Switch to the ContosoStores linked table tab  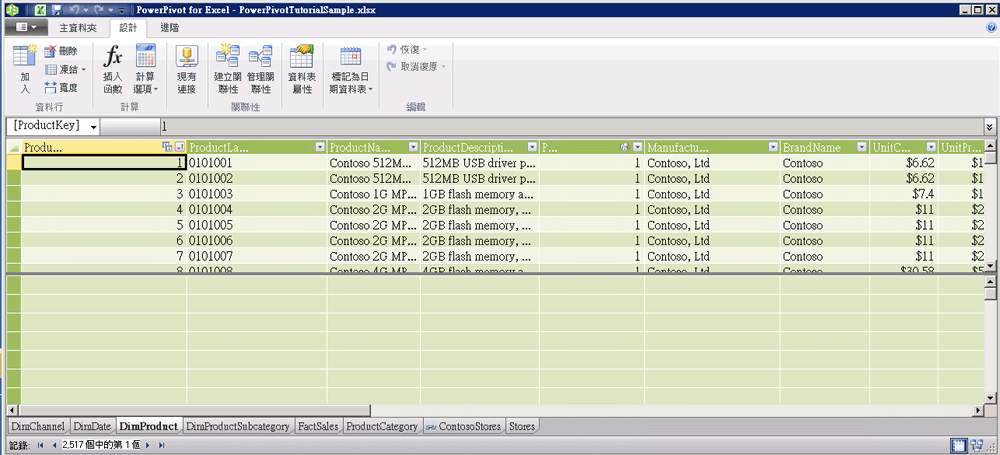pyautogui.click(x=464, y=426)
